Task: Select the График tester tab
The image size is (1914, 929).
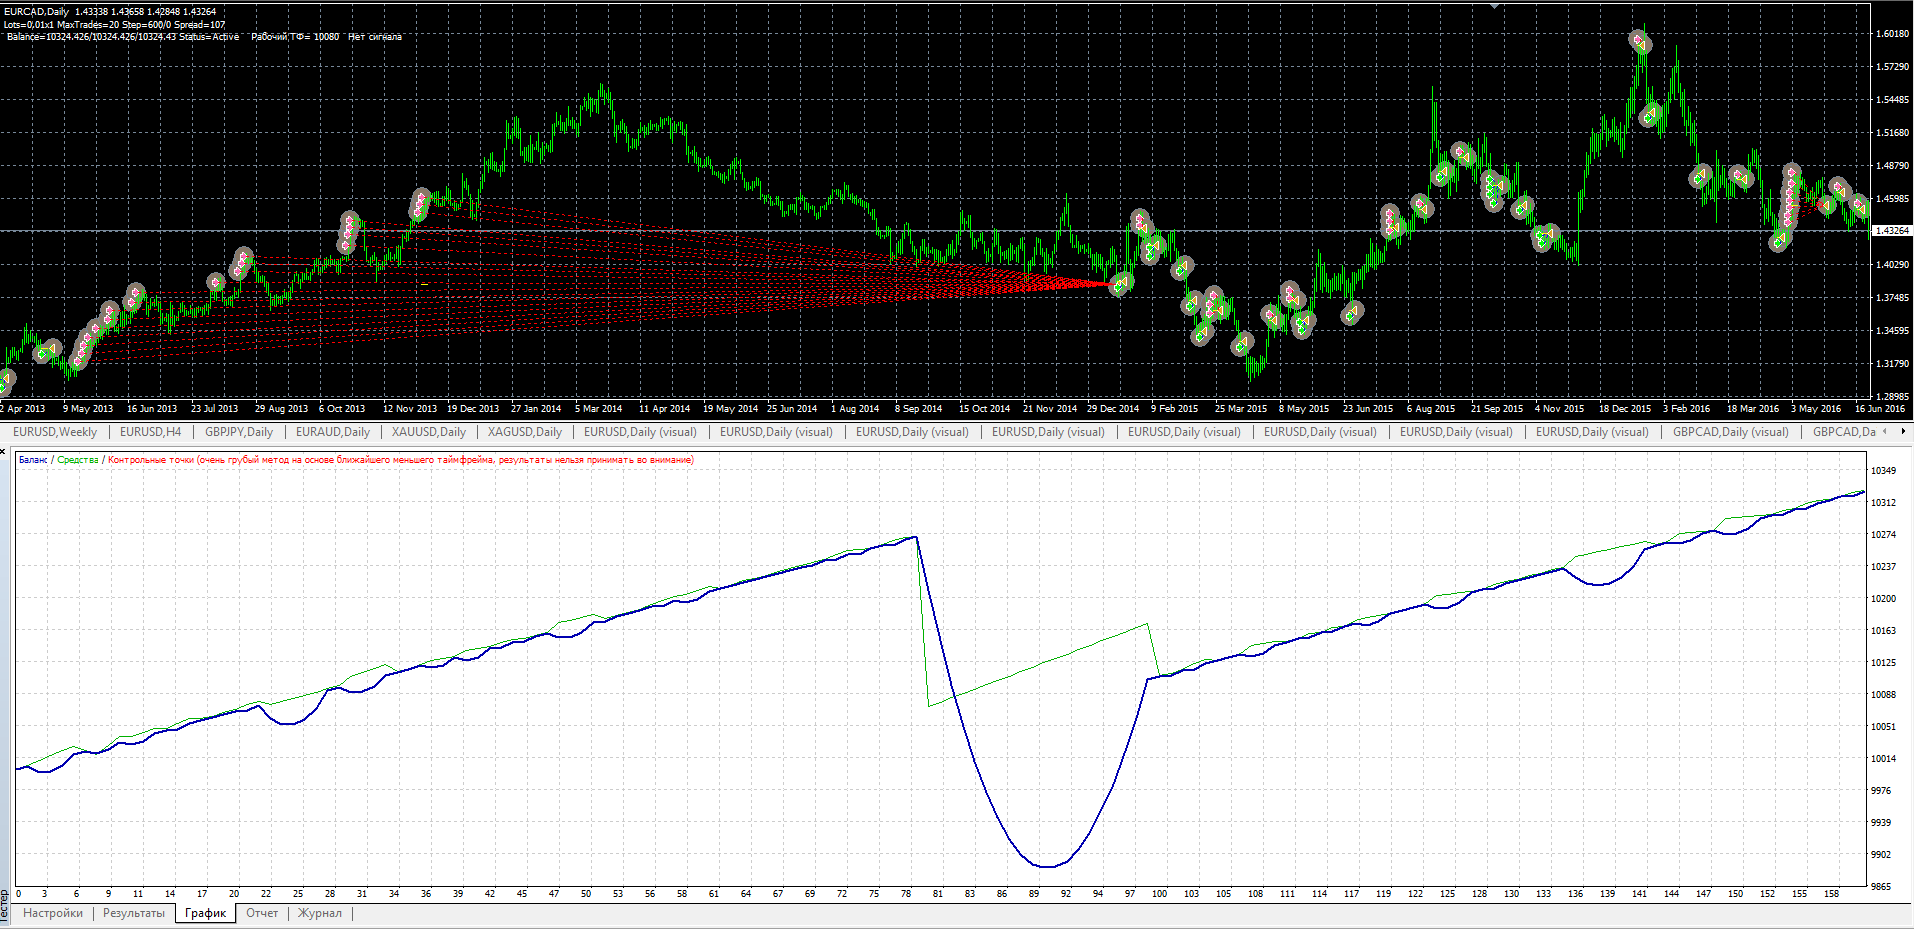Action: pos(206,913)
